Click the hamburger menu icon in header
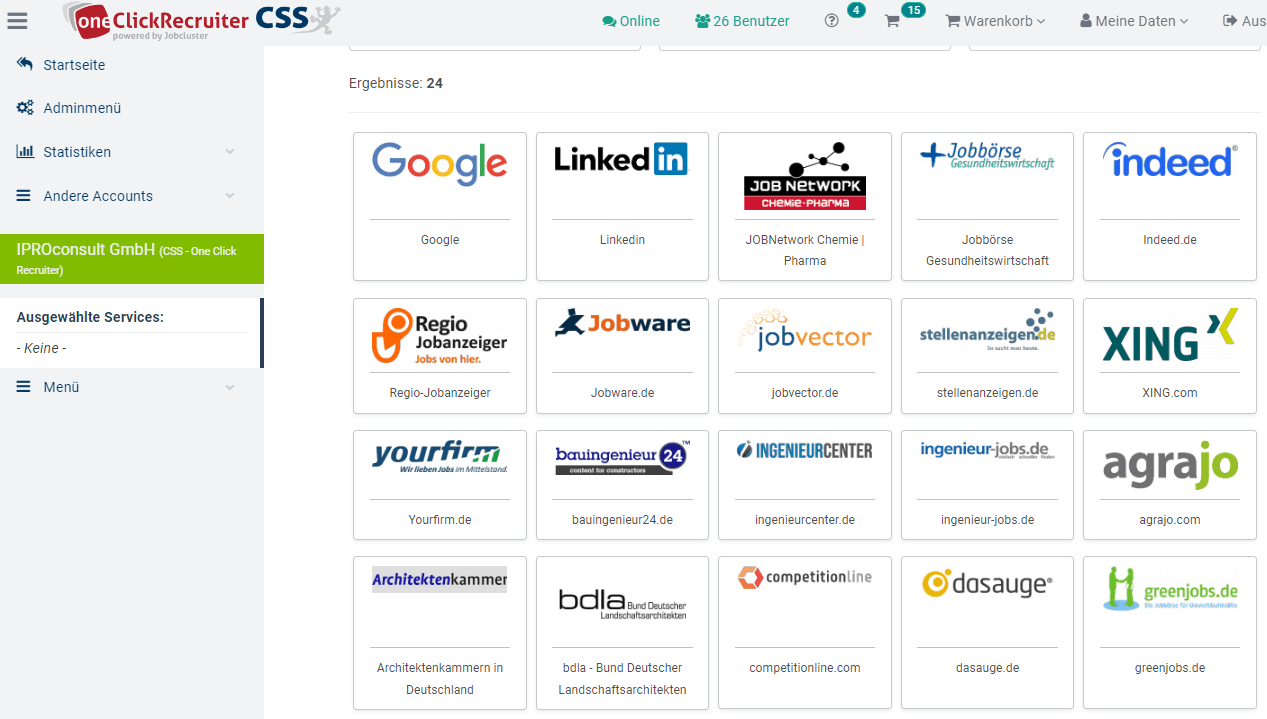Screen dimensions: 1267x719 (17, 20)
